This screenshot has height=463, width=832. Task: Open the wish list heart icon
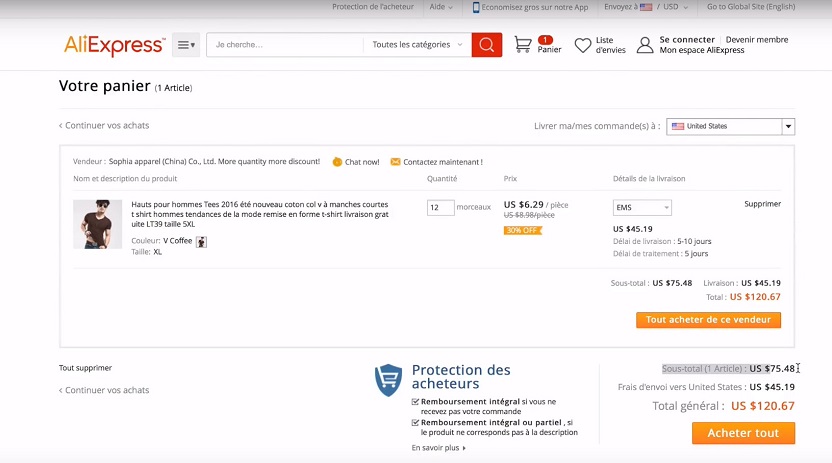(x=583, y=45)
